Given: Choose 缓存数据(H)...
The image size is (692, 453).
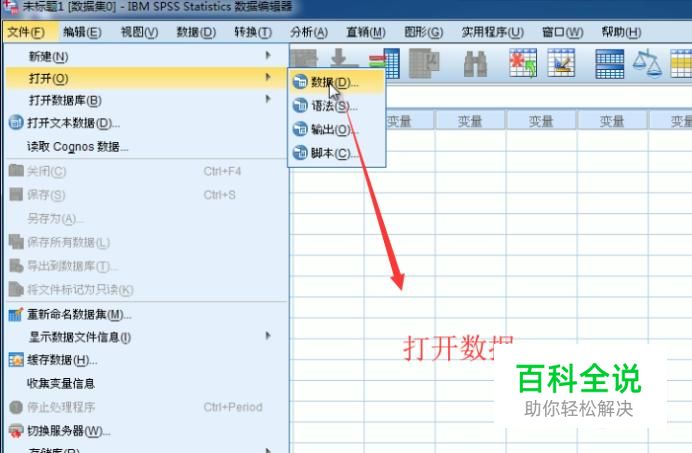Looking at the screenshot, I should coord(147,360).
